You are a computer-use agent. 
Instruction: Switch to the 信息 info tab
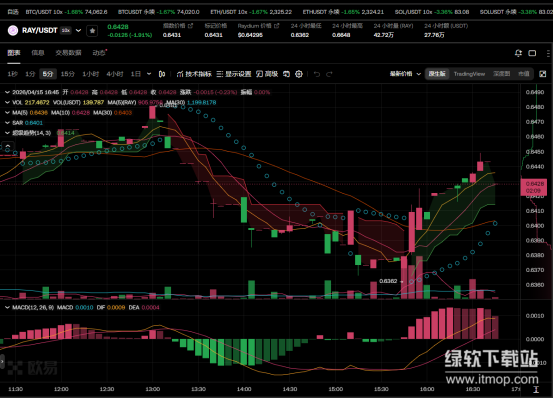(x=38, y=53)
